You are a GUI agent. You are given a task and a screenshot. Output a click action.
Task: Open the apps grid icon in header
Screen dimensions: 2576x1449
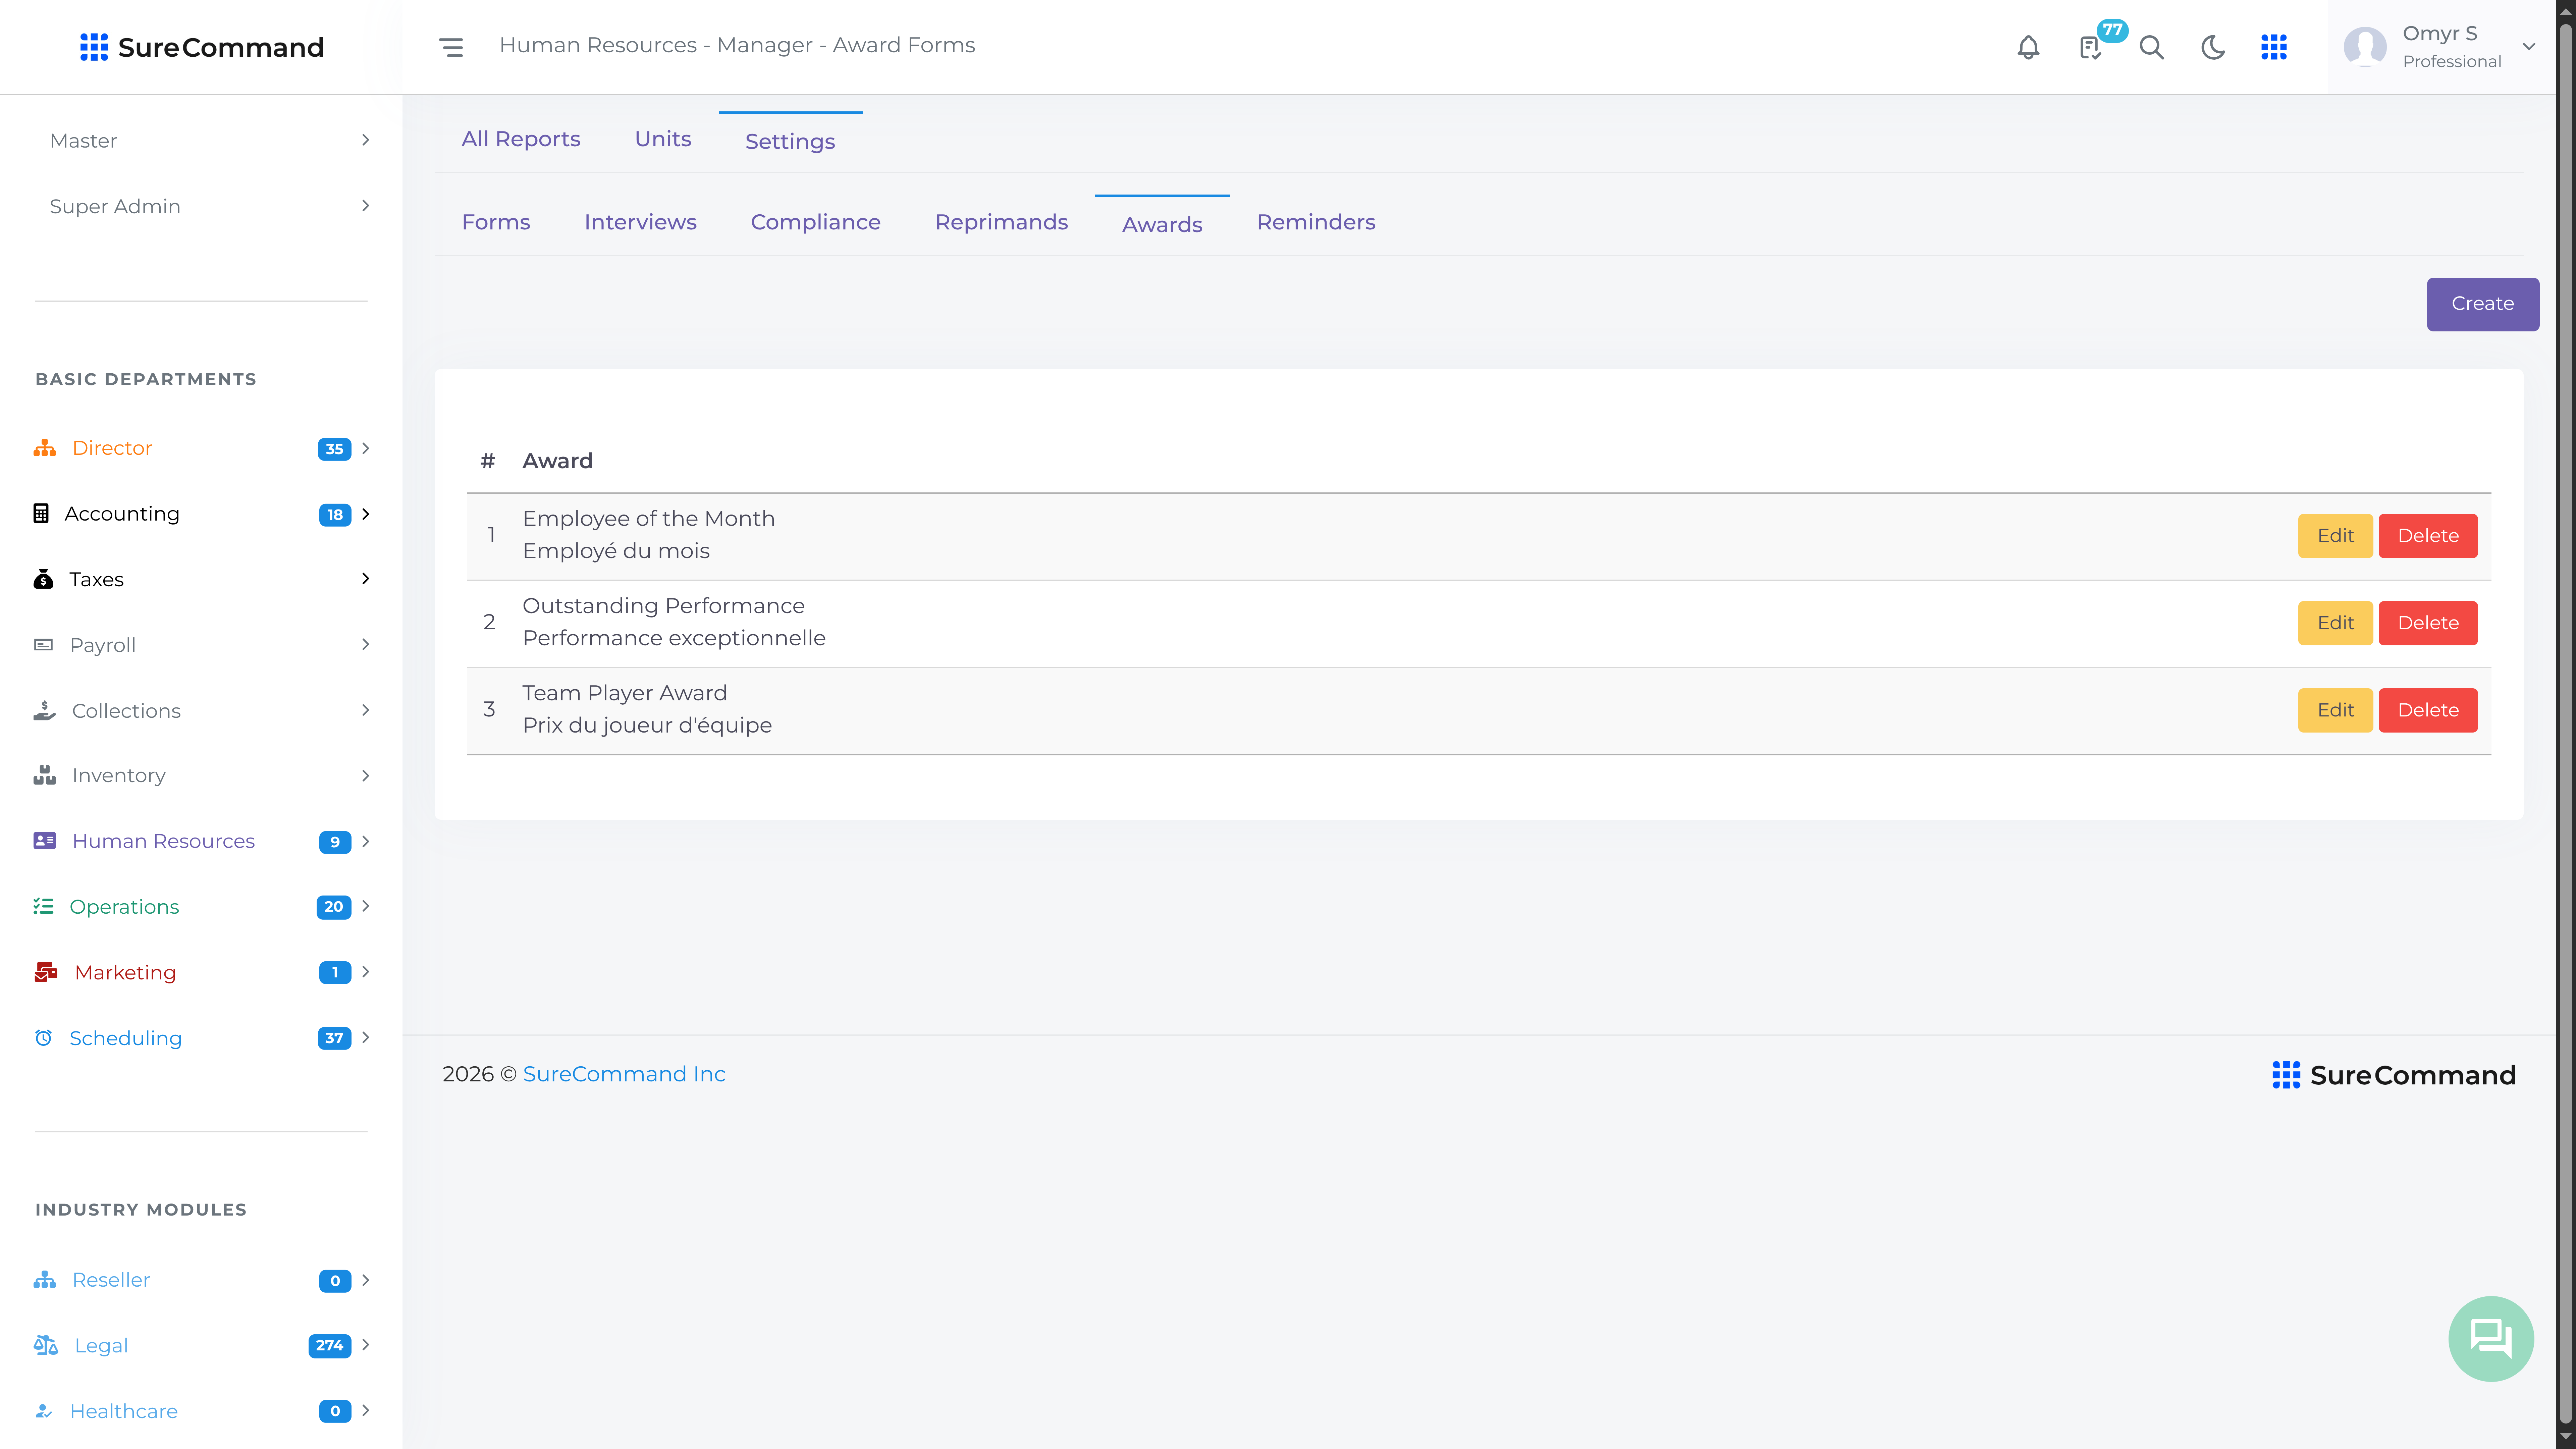[x=2274, y=47]
